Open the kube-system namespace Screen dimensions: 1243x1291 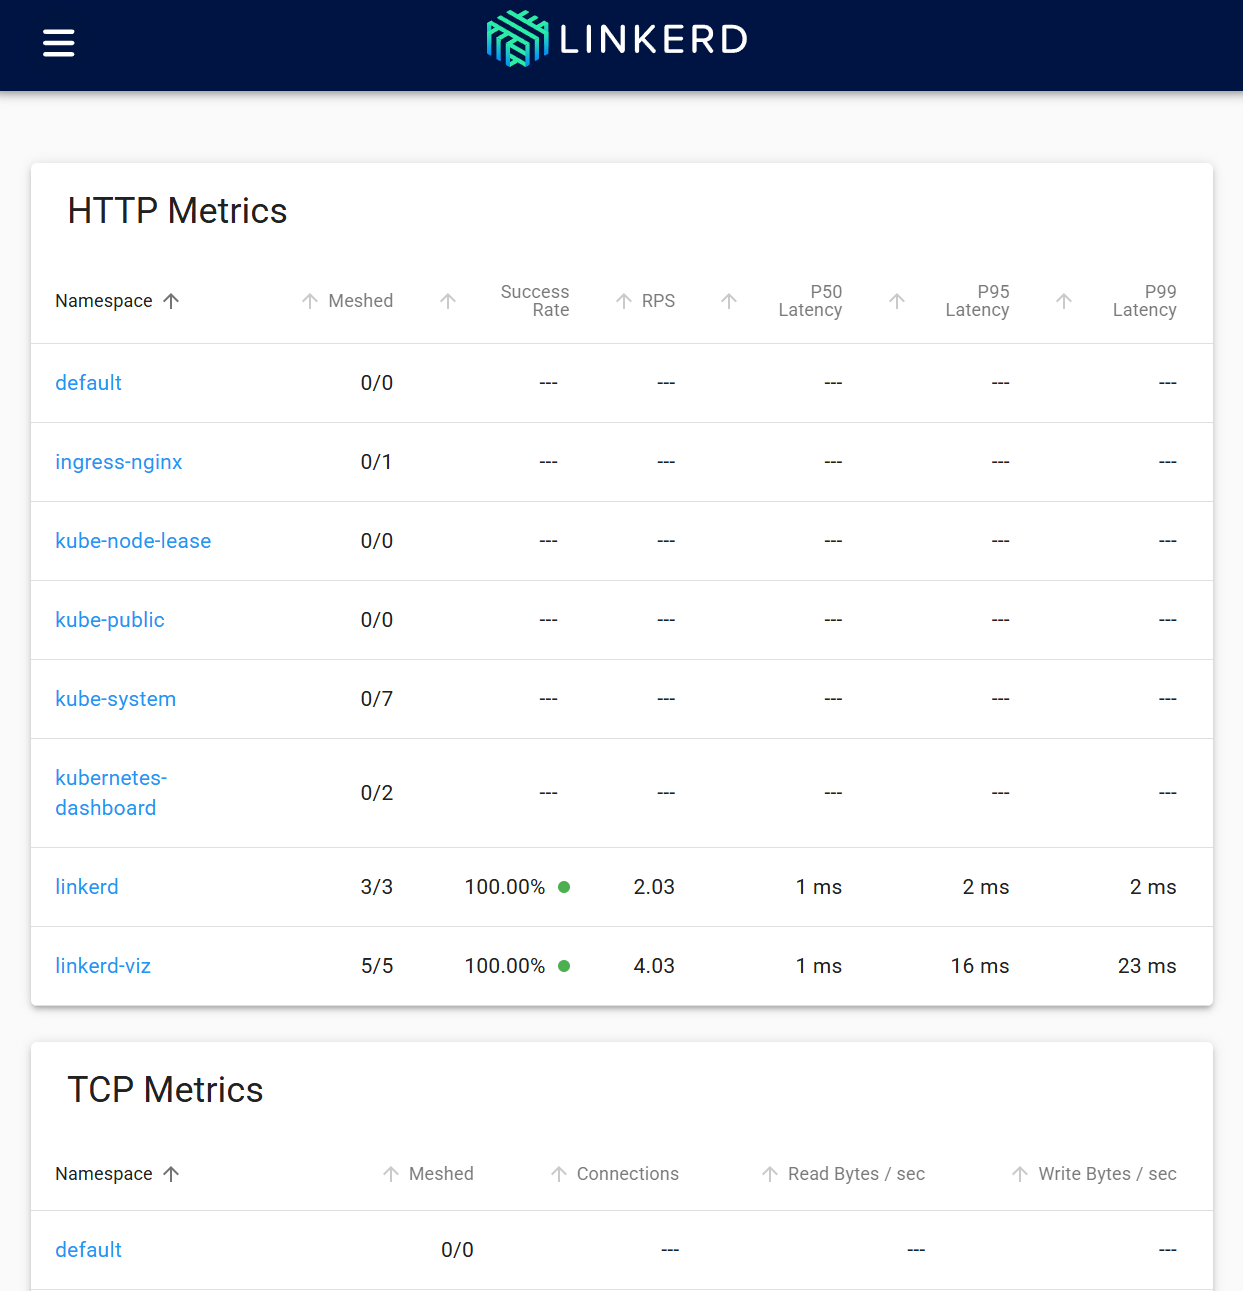click(x=116, y=699)
